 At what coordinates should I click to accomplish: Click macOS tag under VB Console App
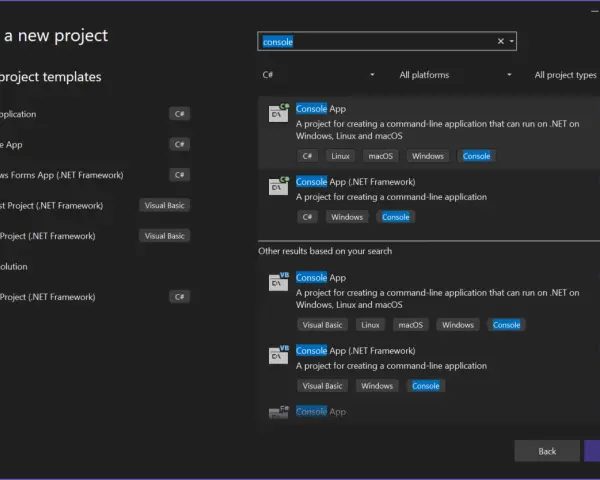tap(411, 325)
